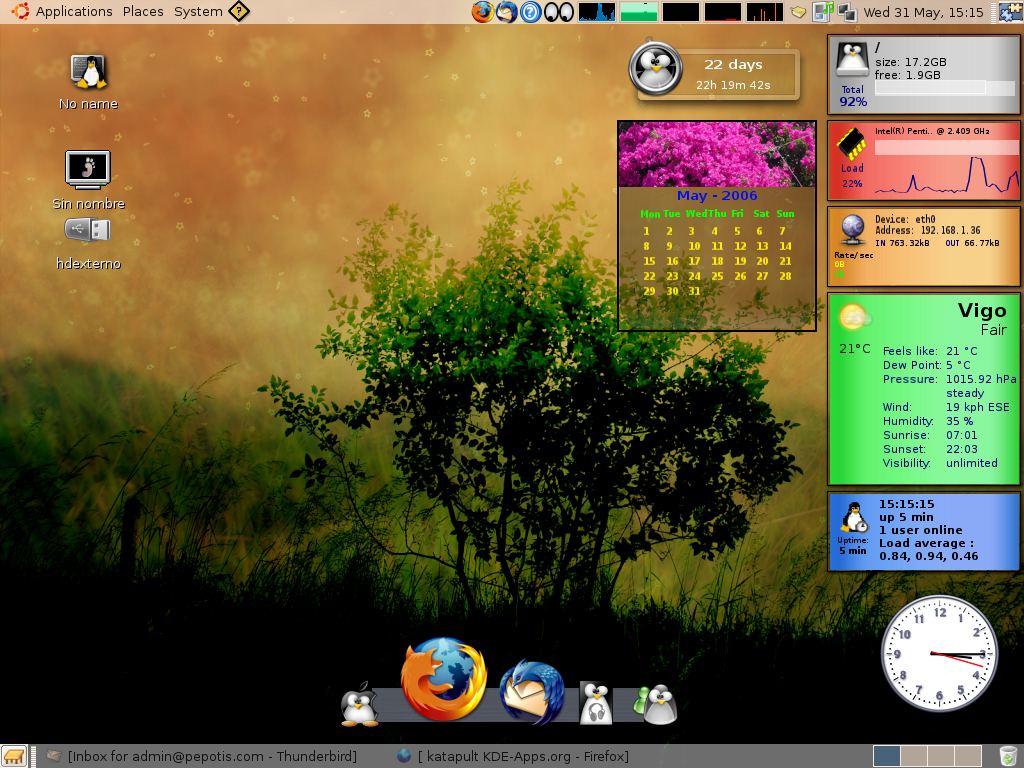Open the Places menu
This screenshot has height=768, width=1024.
click(143, 12)
